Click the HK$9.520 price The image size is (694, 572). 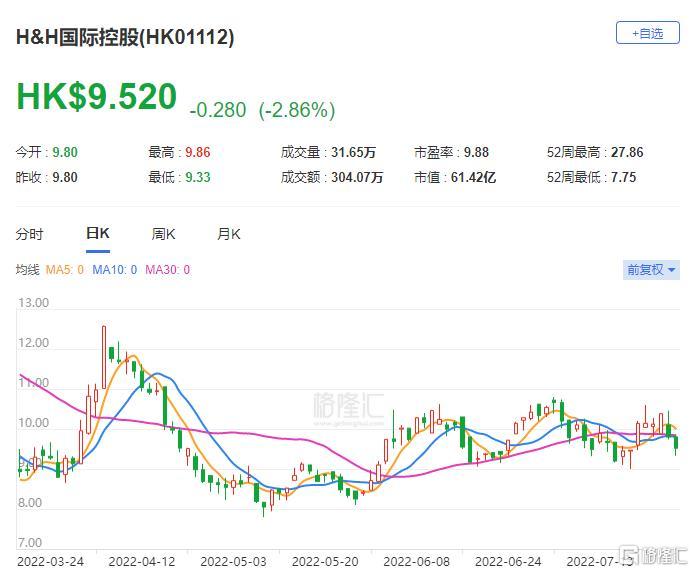point(96,96)
